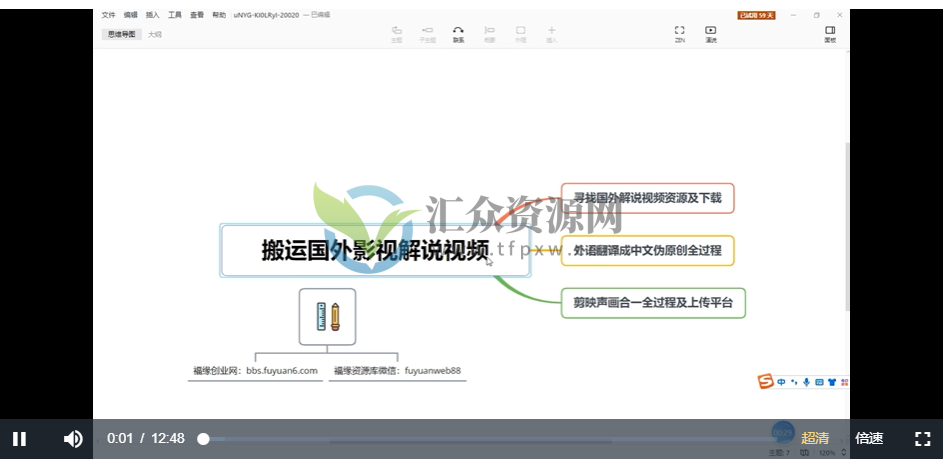This screenshot has width=943, height=459.
Task: Open the Sogou skin shirt icon
Action: pos(832,382)
